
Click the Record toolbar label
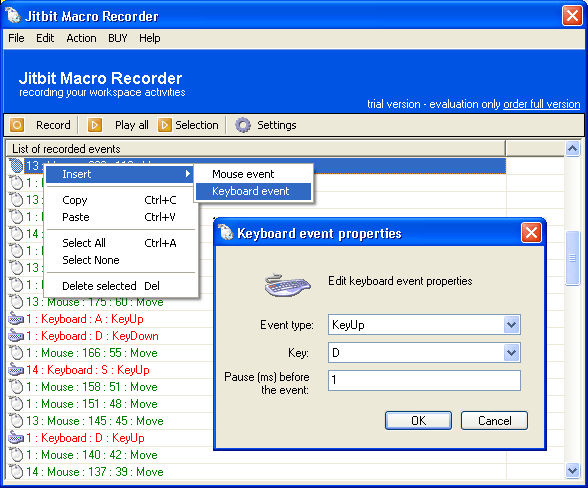point(53,125)
